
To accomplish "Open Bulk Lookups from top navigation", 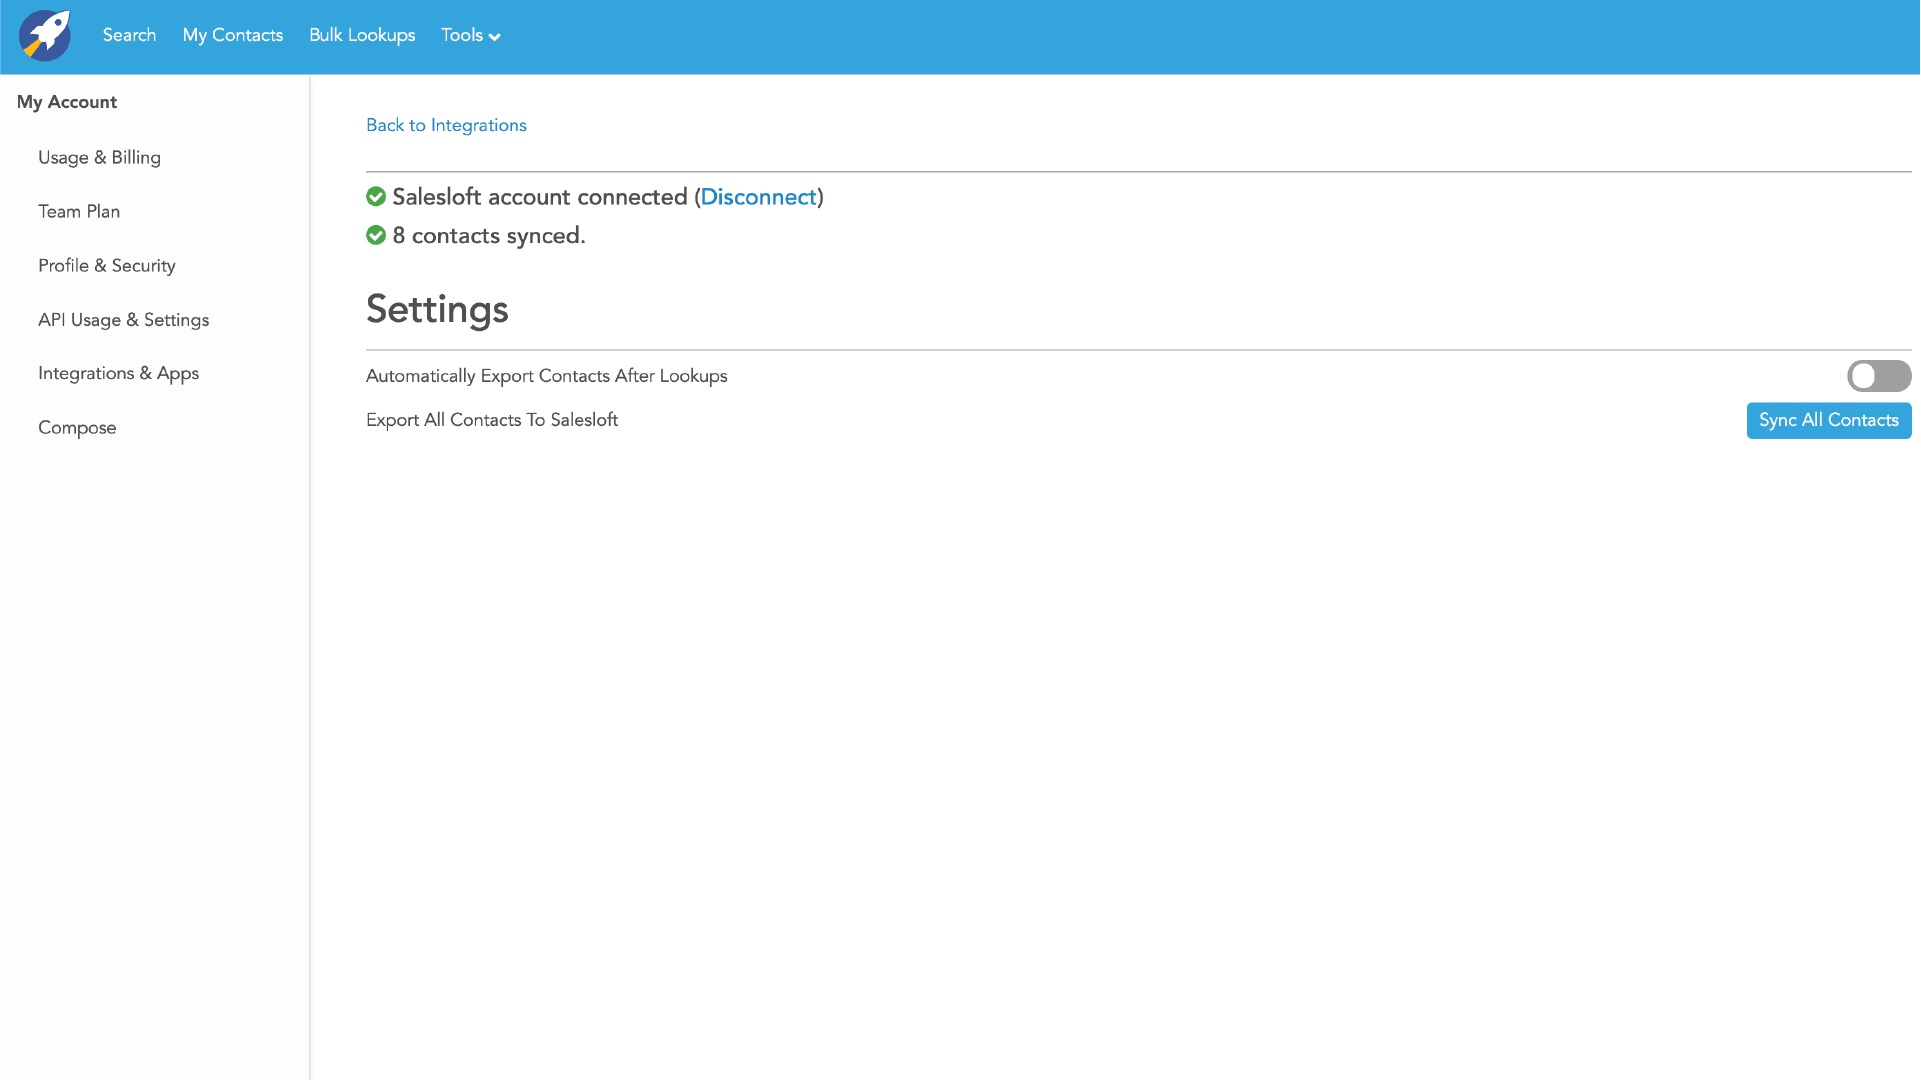I will click(x=362, y=36).
